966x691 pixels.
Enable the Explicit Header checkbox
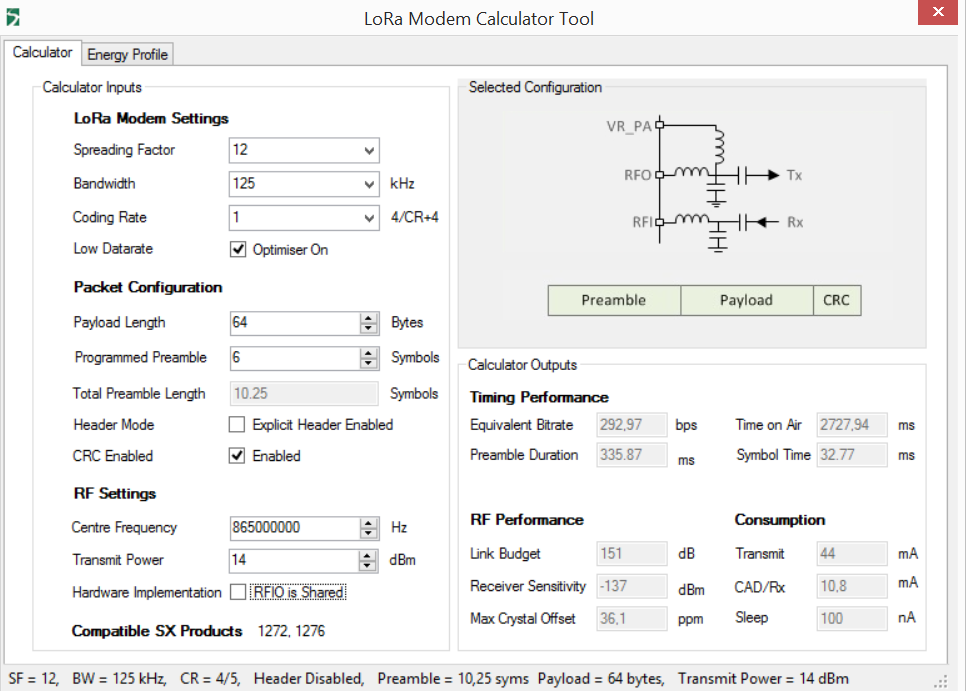237,424
